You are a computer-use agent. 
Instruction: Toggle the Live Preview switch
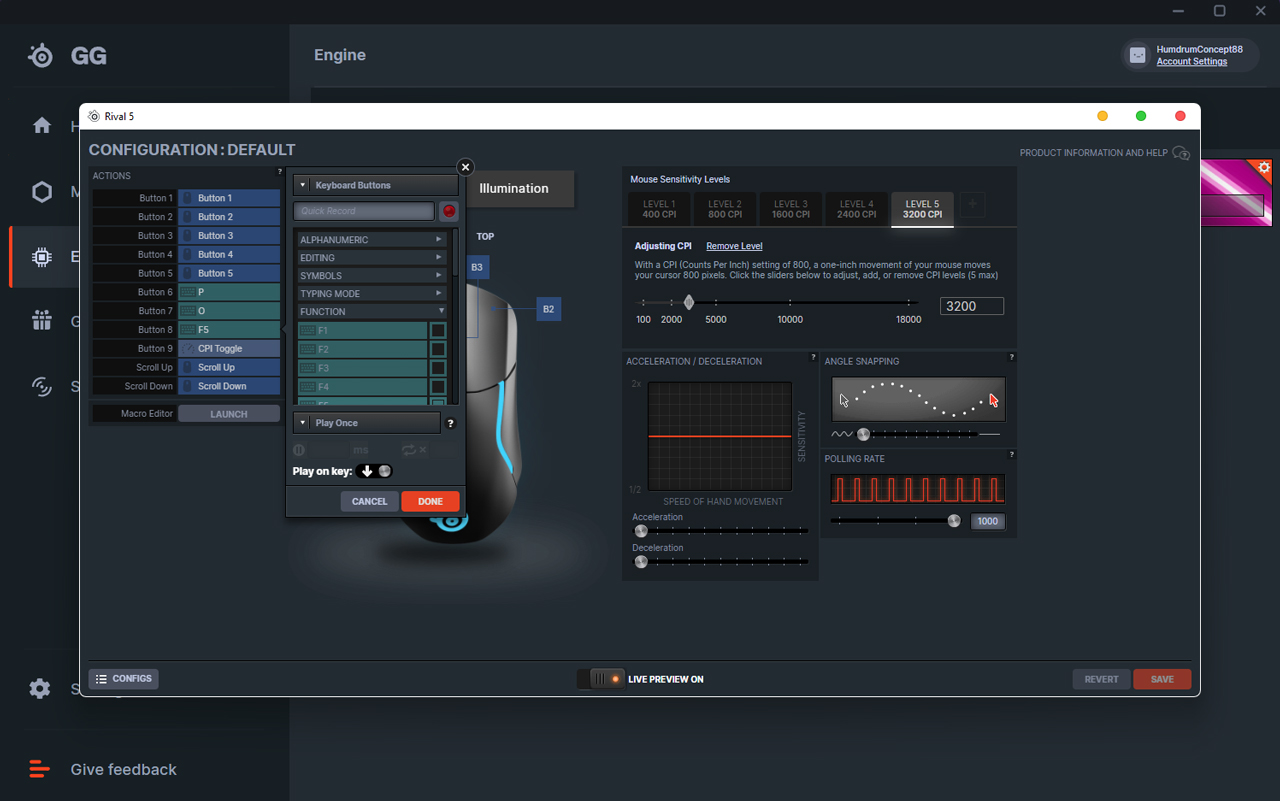click(x=601, y=679)
